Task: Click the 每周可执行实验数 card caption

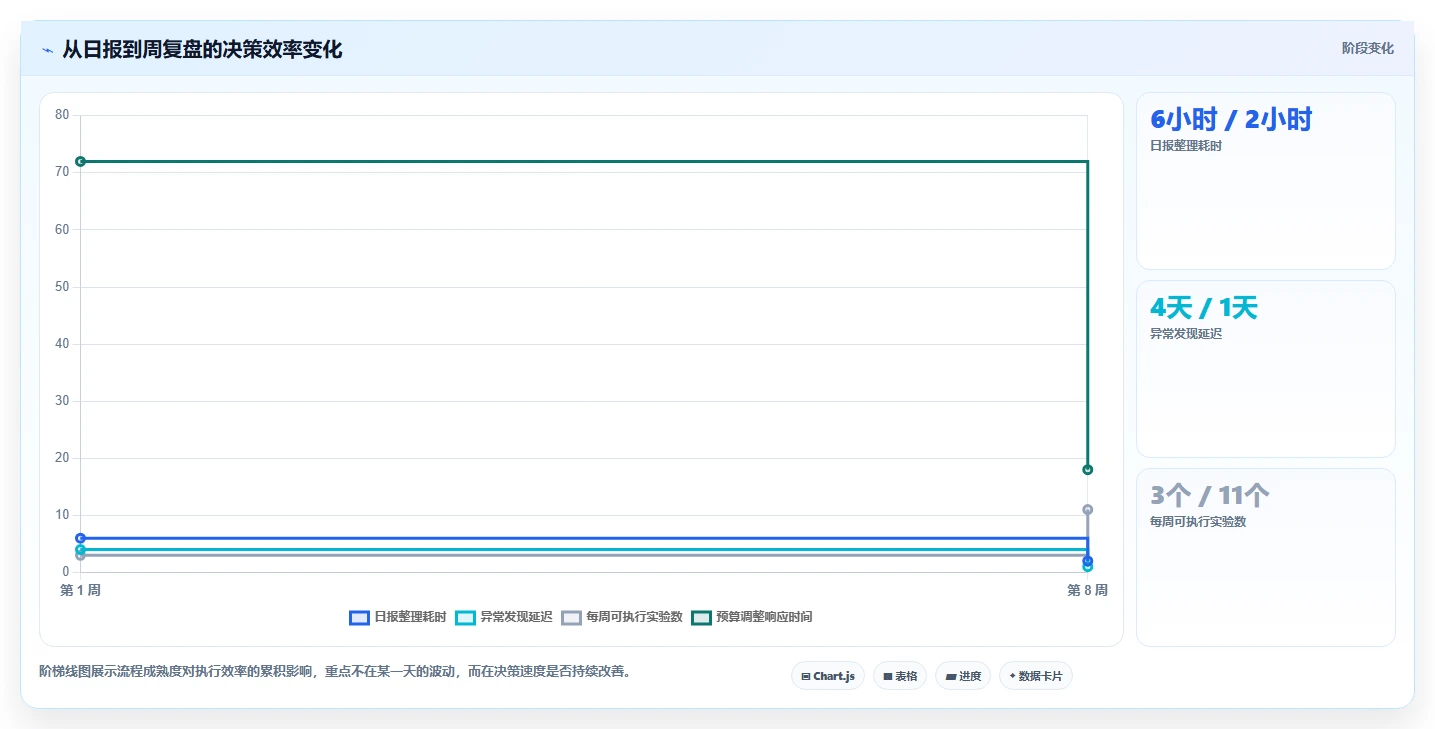Action: [1198, 522]
